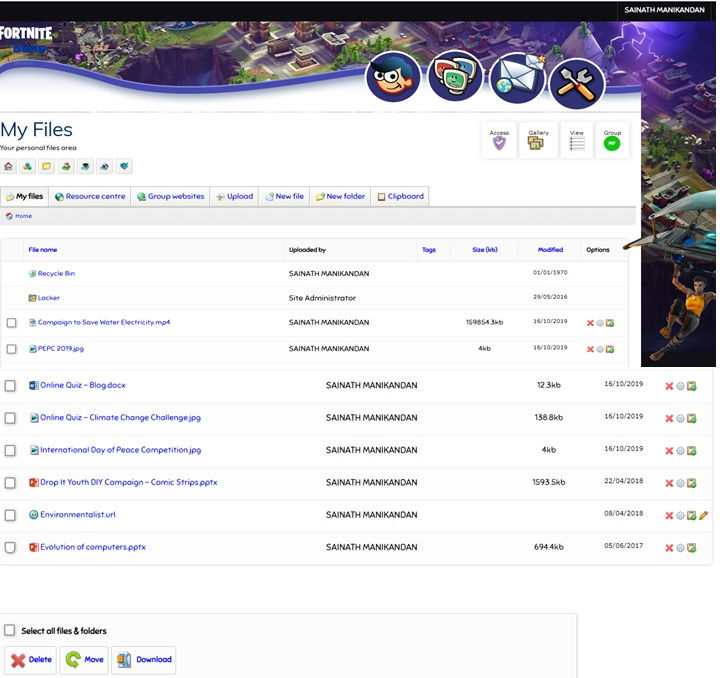Click gear icon for Drop It Youth pptx
720x678 pixels.
(681, 483)
